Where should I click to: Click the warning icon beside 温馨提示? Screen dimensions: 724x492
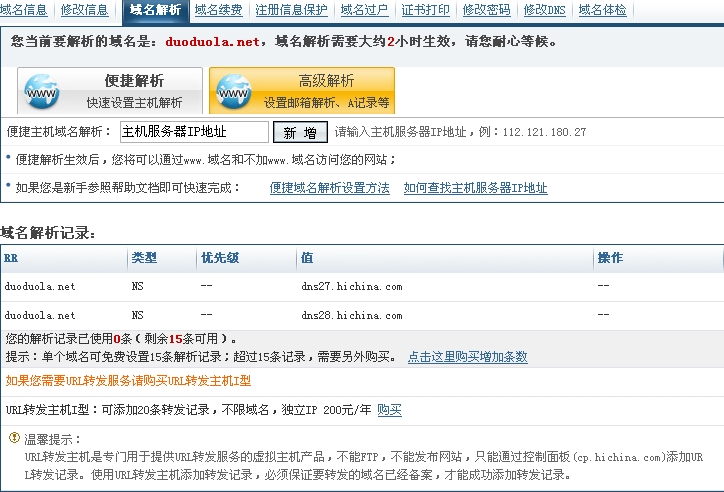(x=14, y=438)
